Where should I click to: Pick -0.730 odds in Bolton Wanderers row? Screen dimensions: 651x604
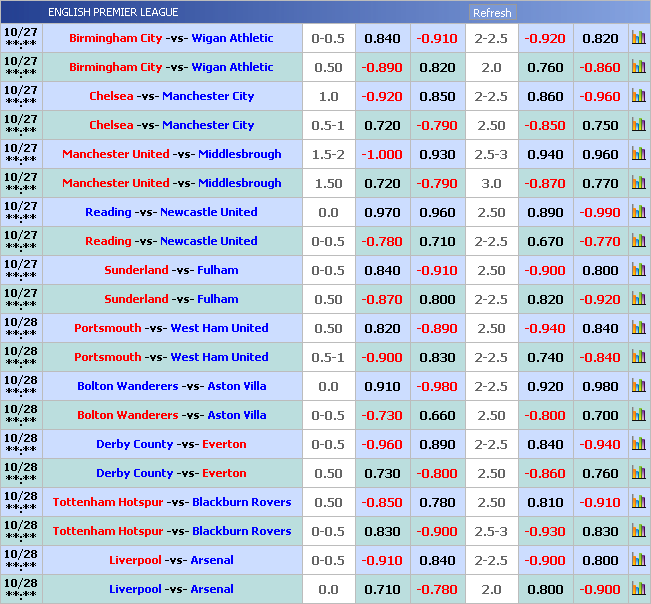[382, 416]
